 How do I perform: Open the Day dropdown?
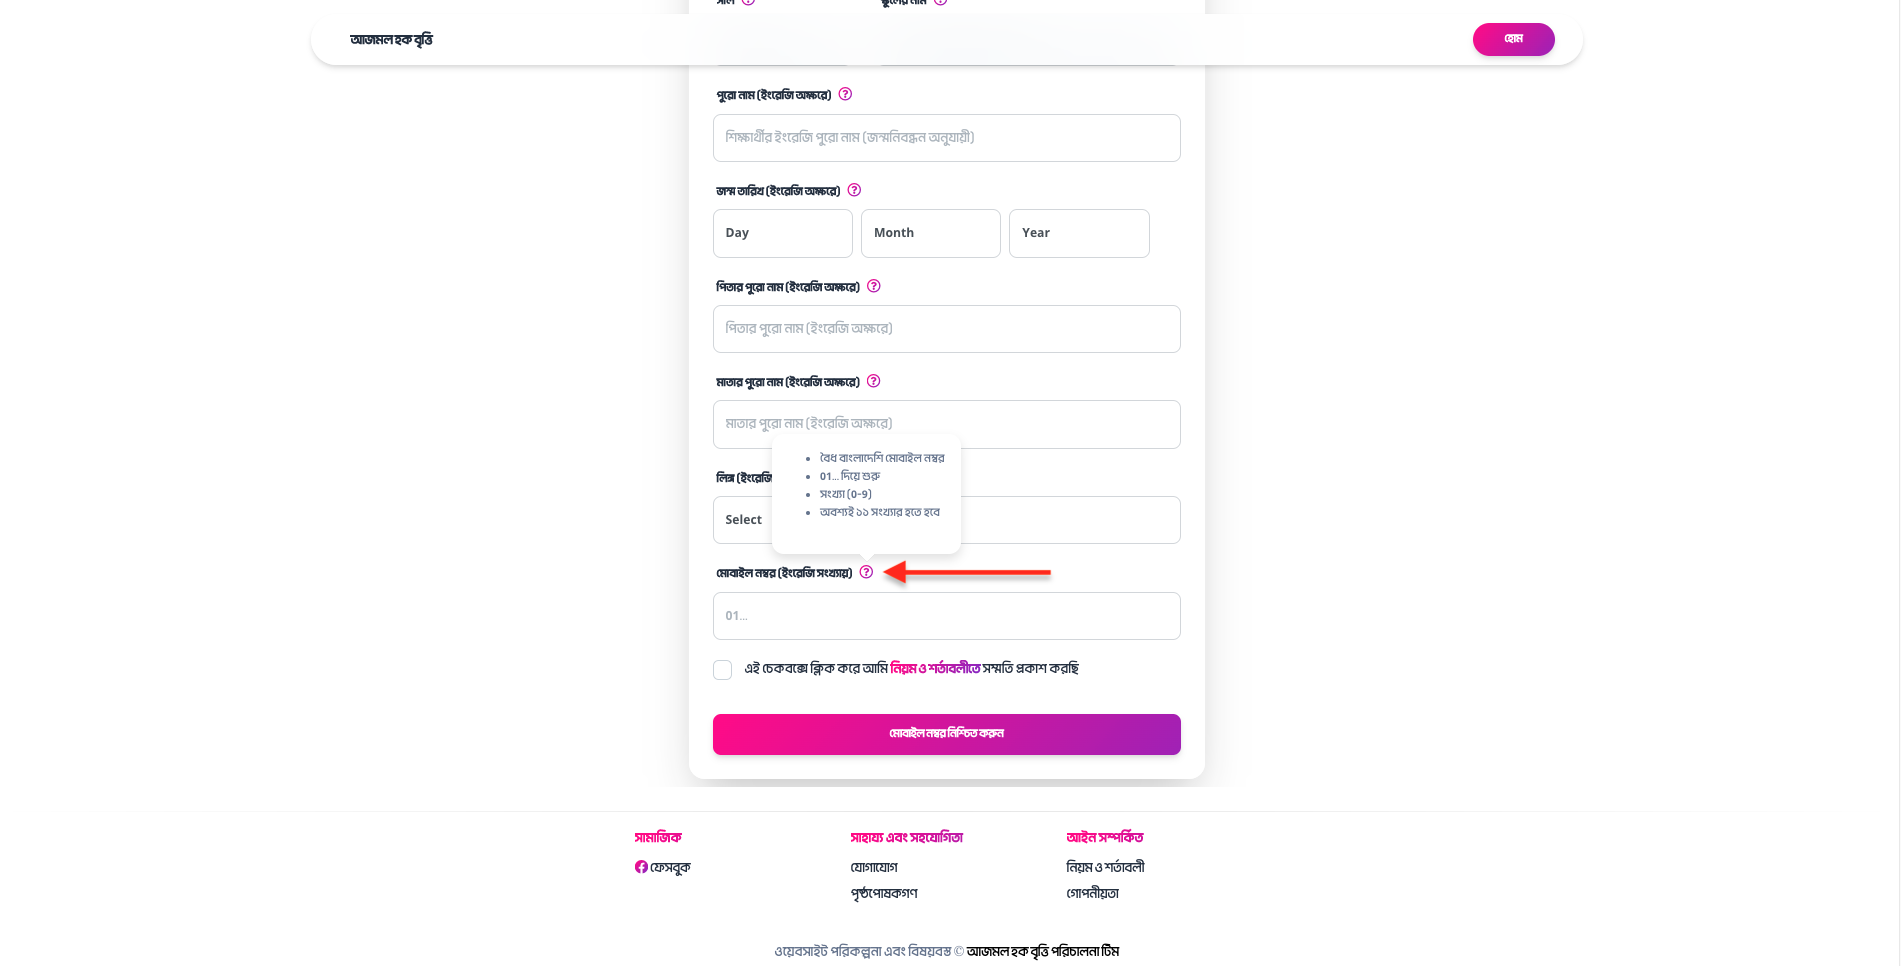782,233
